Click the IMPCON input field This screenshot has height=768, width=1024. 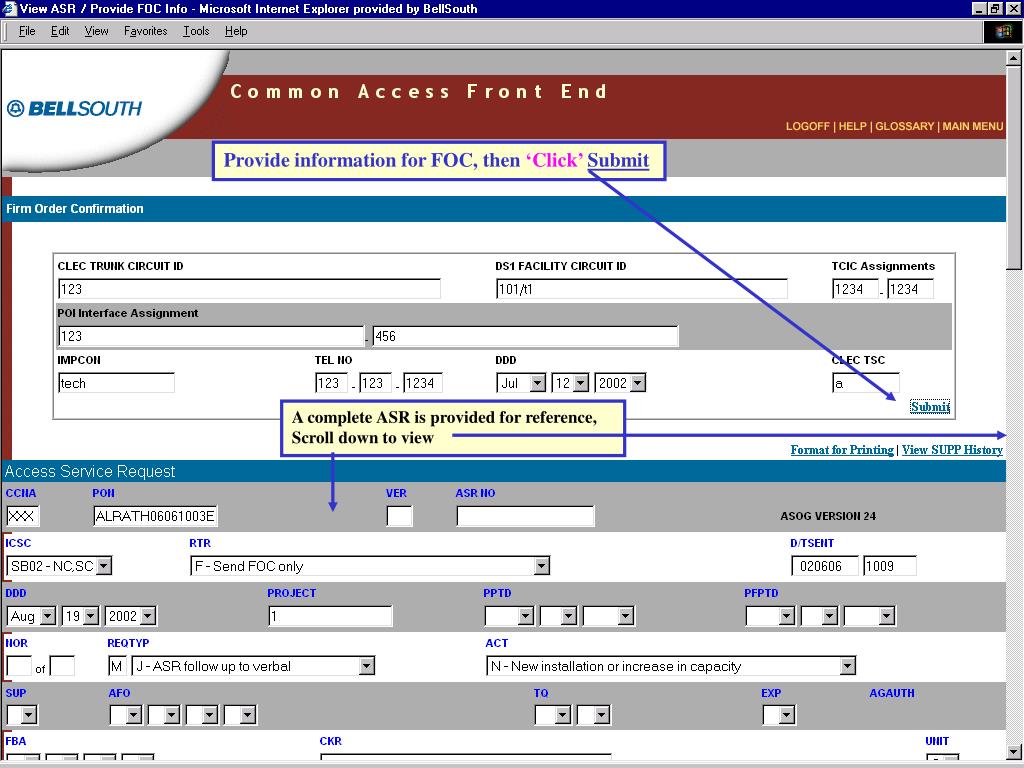click(116, 383)
